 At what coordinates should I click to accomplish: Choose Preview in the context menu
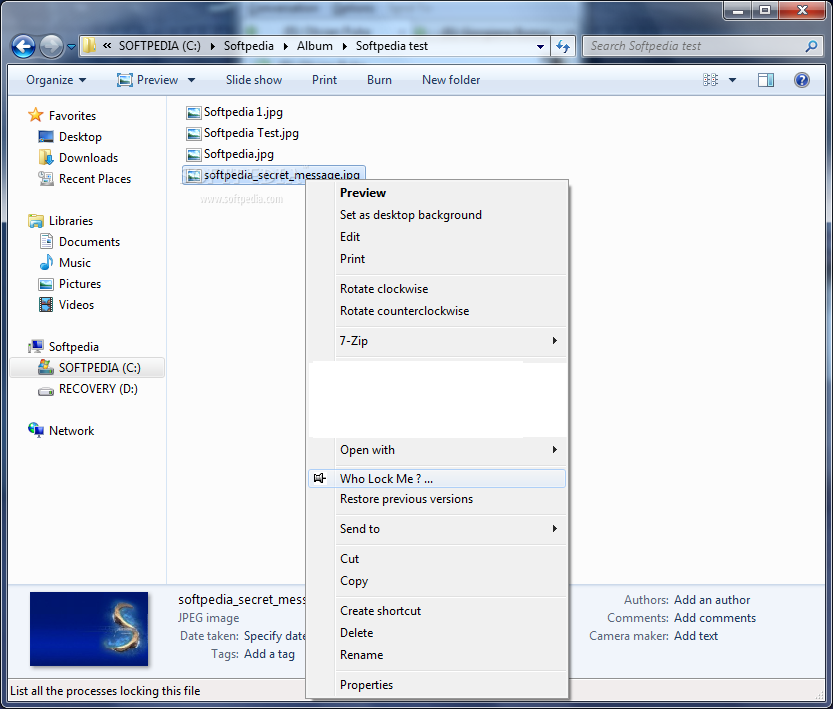click(363, 193)
